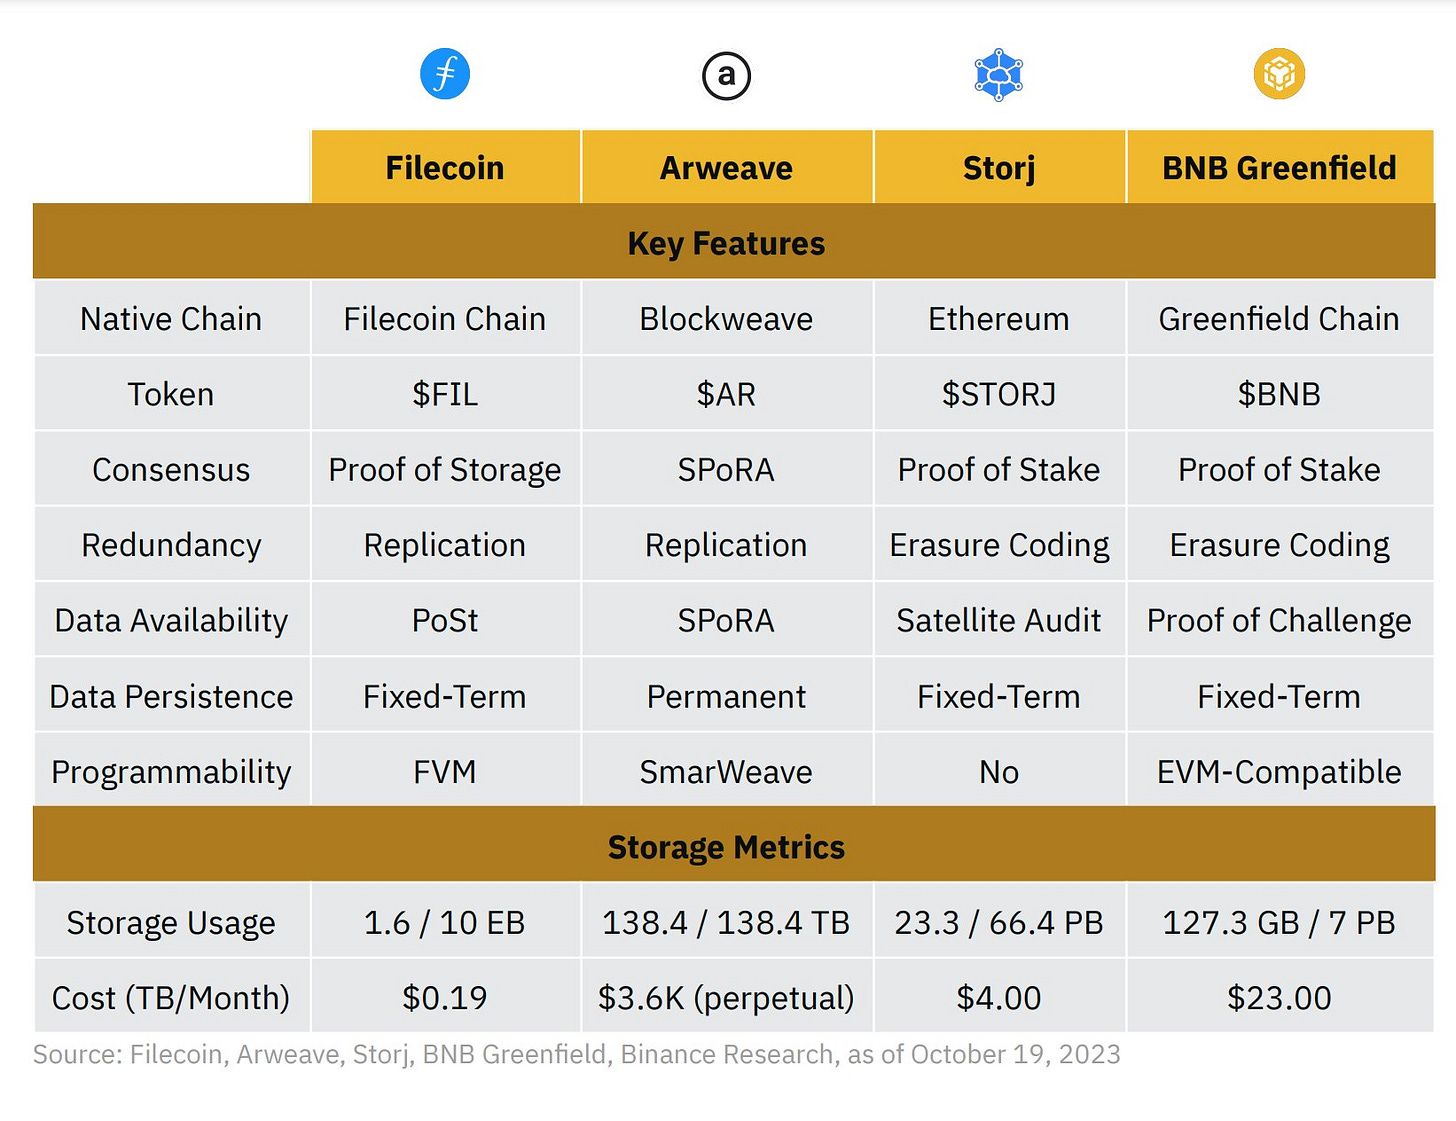Click Storj's Fixed-Term cell
Viewport: 1456px width, 1121px height.
coord(1000,696)
